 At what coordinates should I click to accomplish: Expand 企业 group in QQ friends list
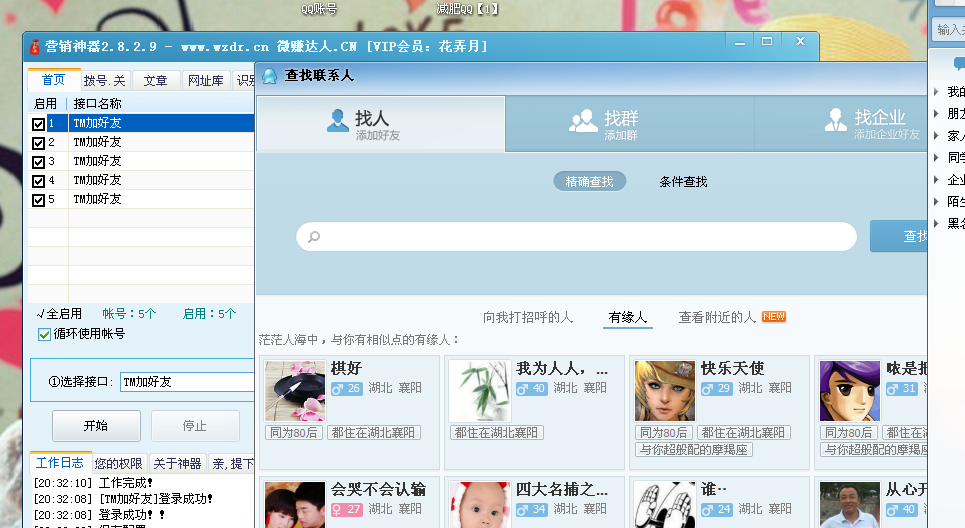click(x=936, y=180)
